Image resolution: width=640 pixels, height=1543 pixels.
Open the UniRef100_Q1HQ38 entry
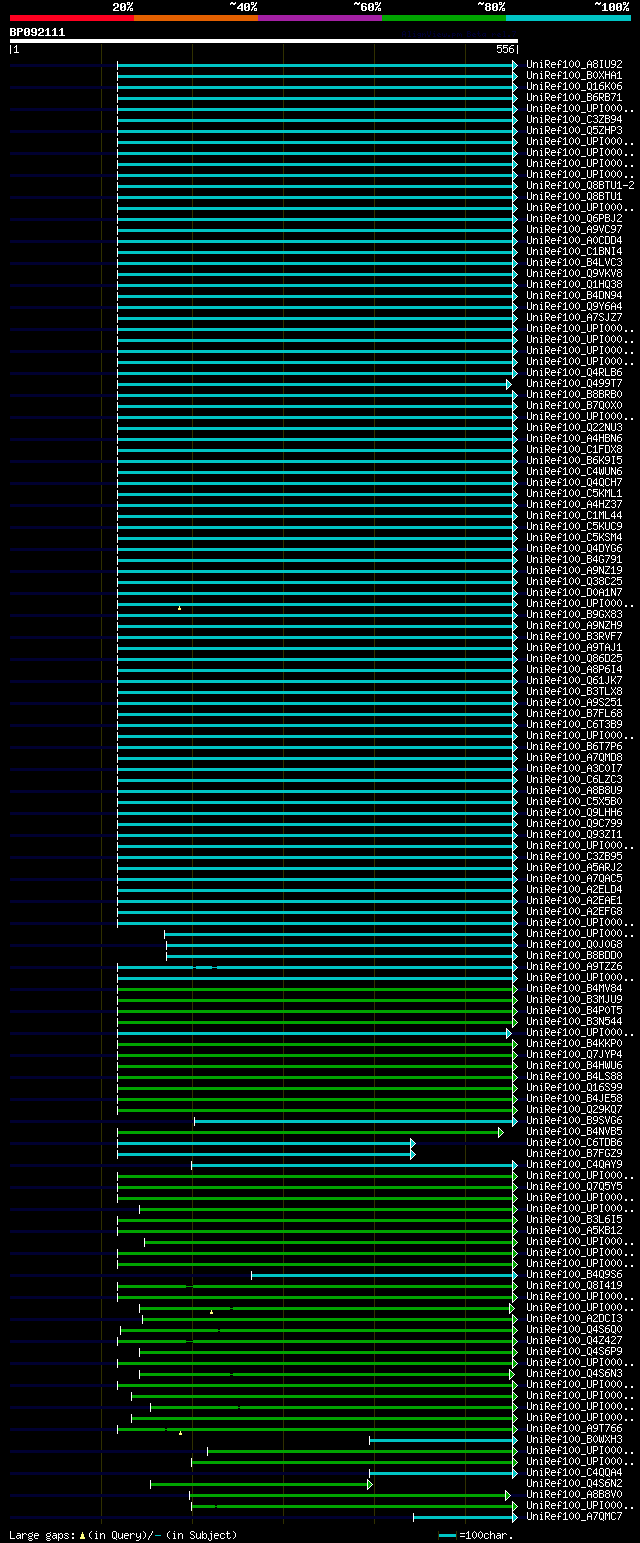pos(574,285)
